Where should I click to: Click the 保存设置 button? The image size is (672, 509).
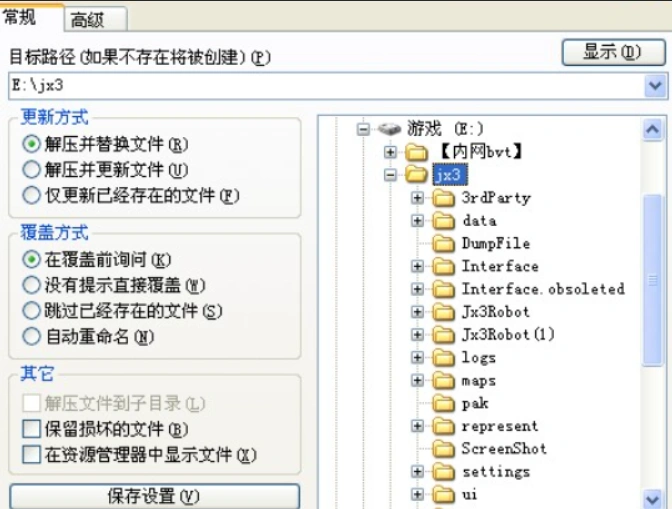tap(154, 497)
